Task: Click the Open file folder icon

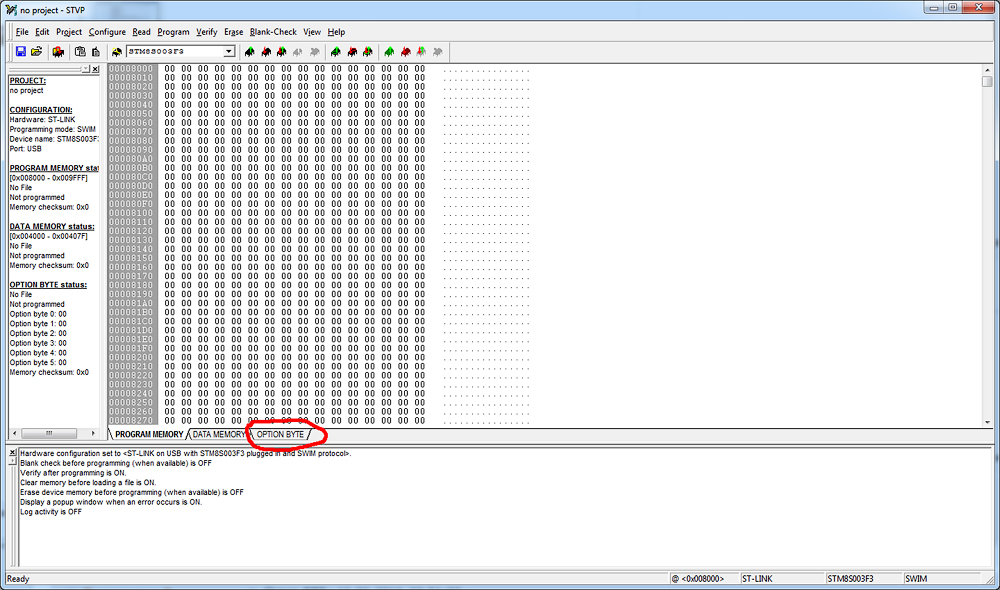Action: click(x=37, y=51)
